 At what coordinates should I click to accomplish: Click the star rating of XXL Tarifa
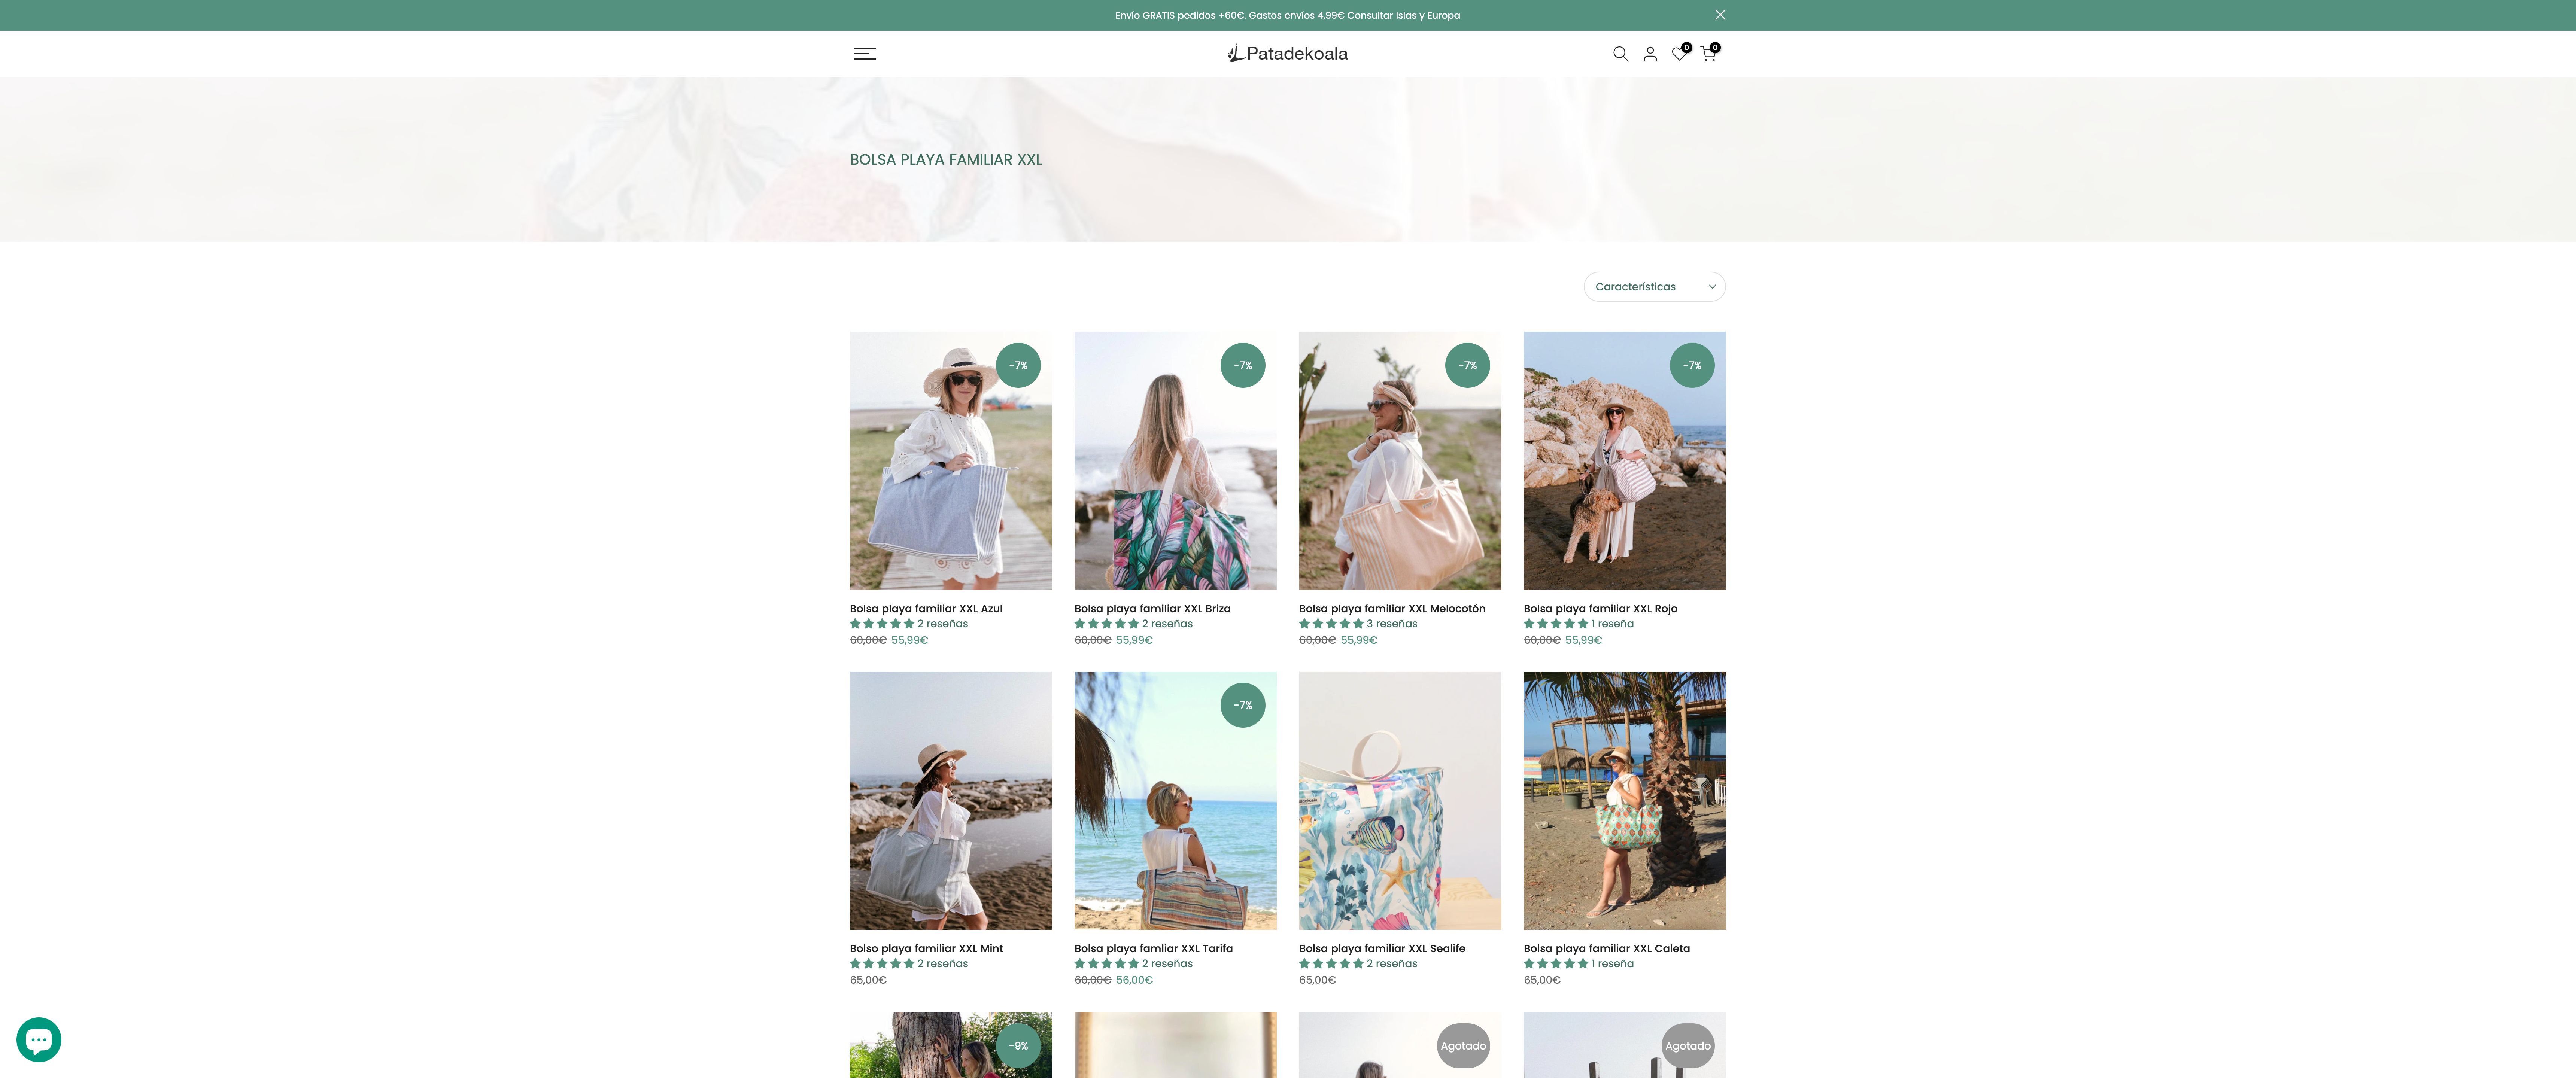click(x=1107, y=964)
